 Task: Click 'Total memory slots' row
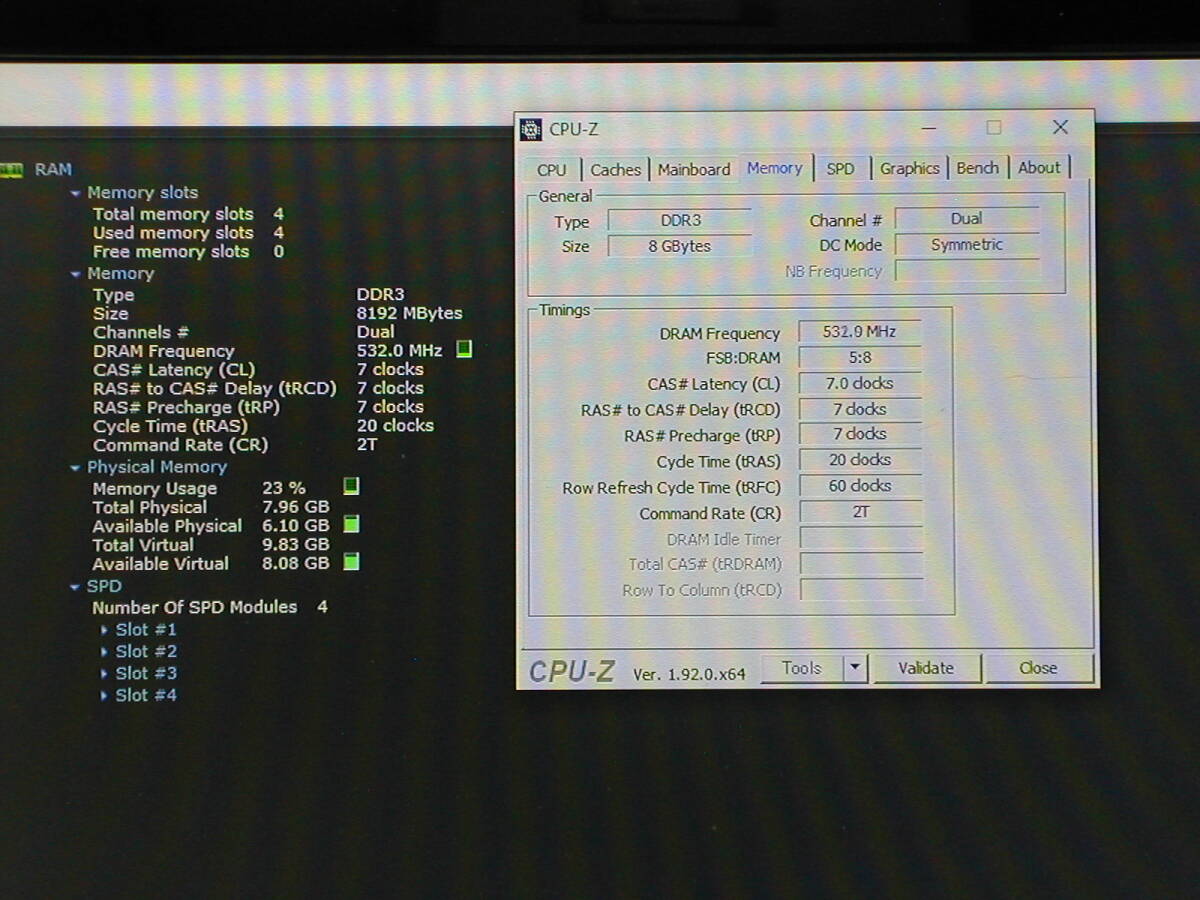[188, 214]
